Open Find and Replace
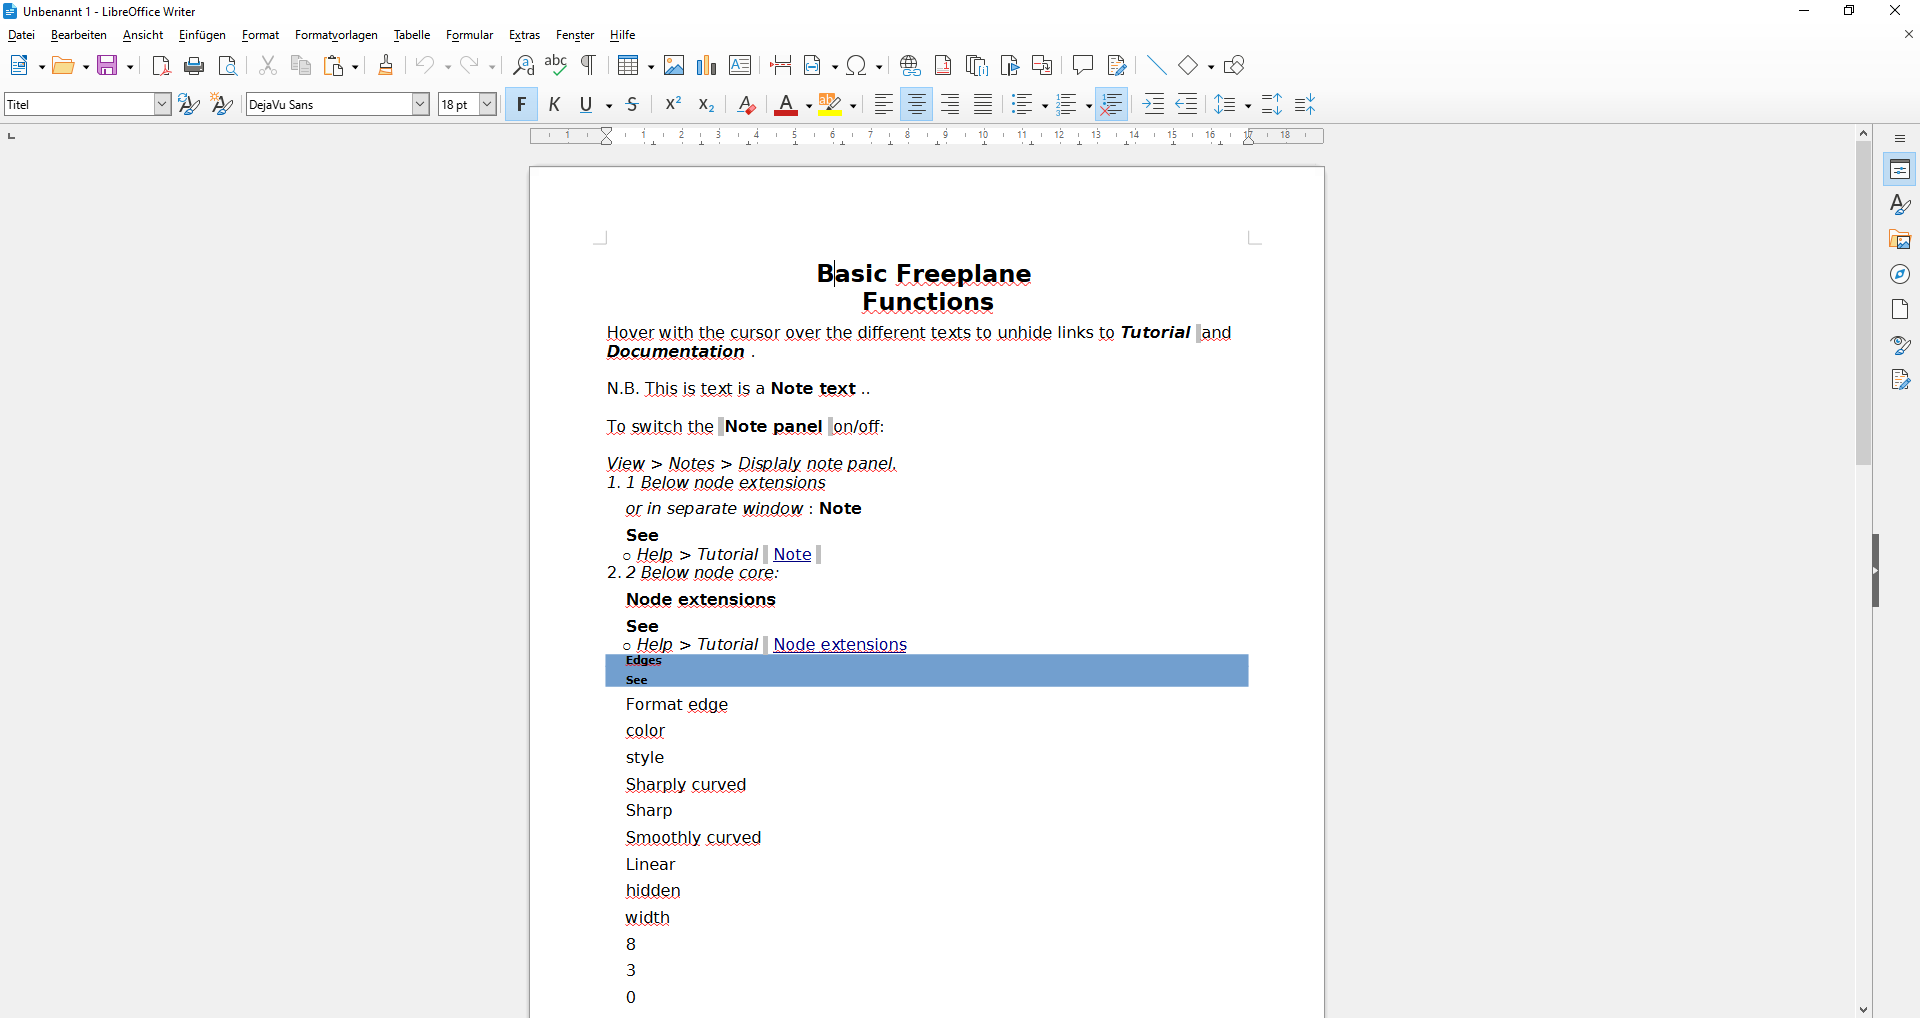The height and width of the screenshot is (1018, 1920). click(523, 66)
